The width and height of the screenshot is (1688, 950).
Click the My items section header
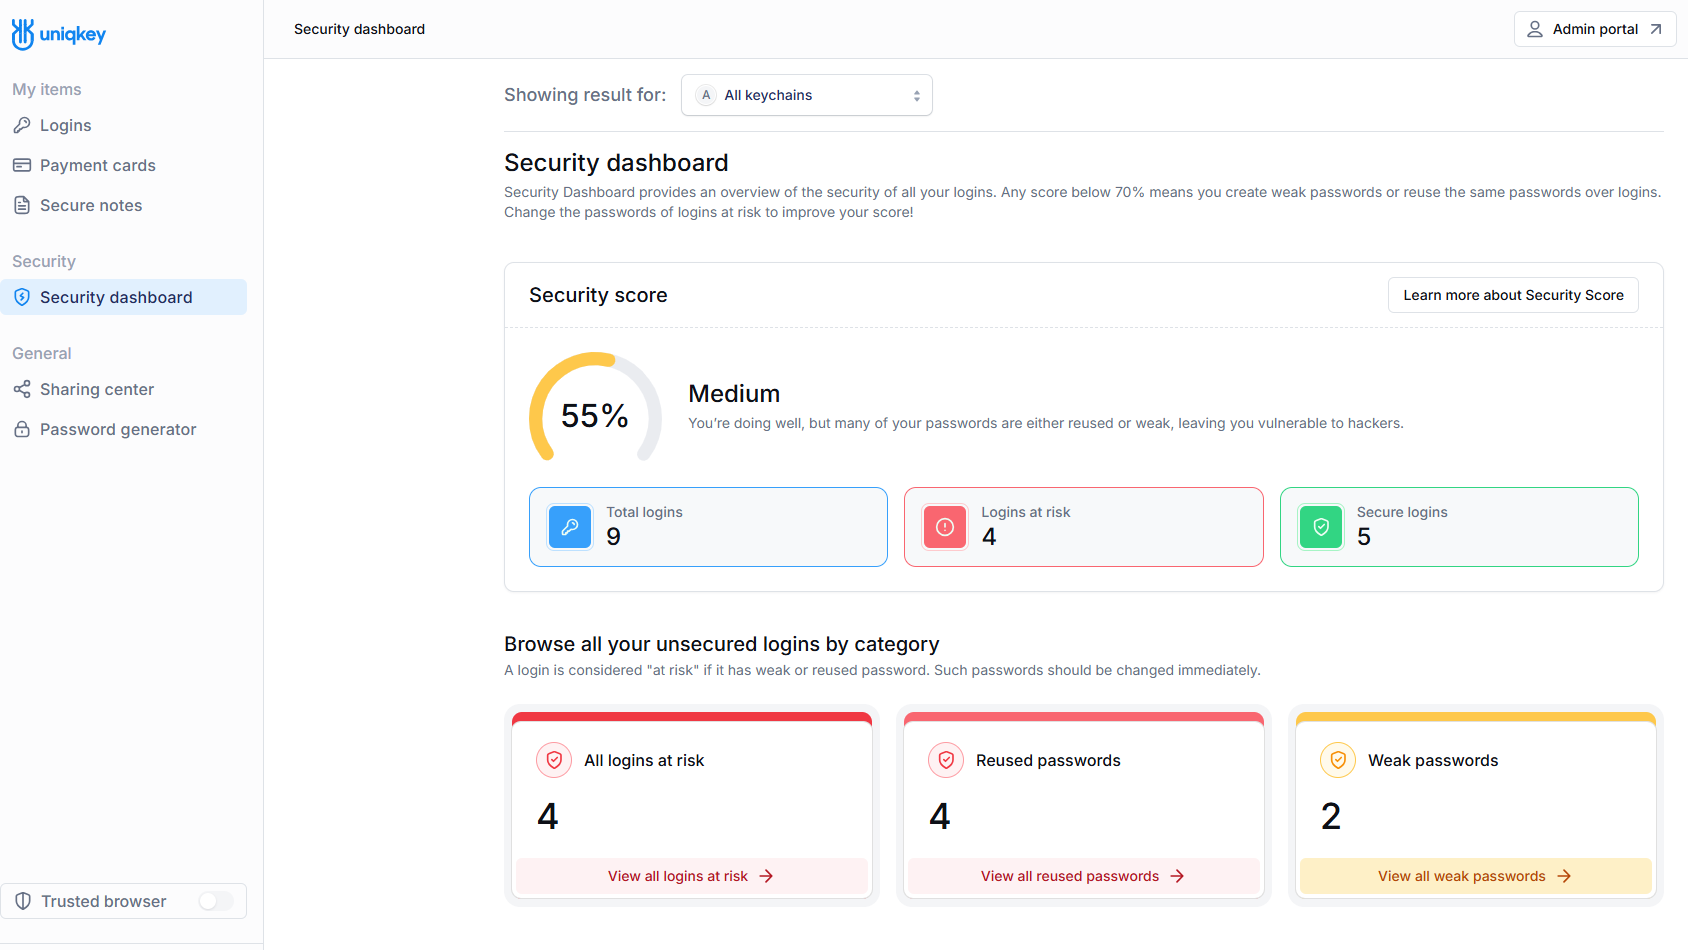click(x=47, y=89)
